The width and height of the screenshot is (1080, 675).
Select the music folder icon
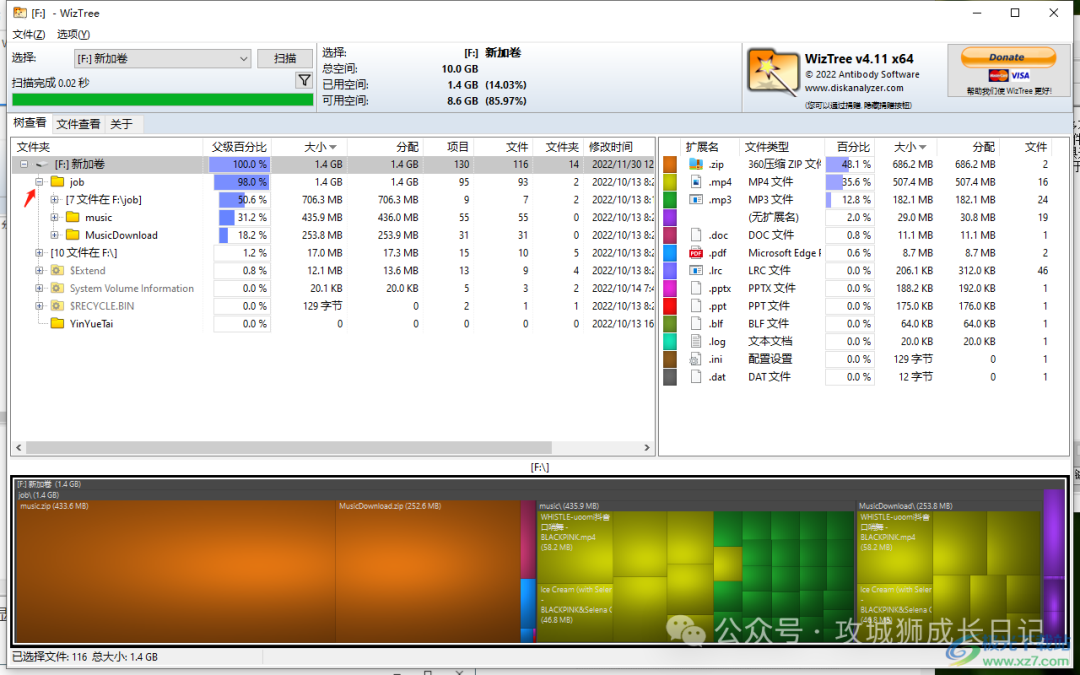point(73,217)
